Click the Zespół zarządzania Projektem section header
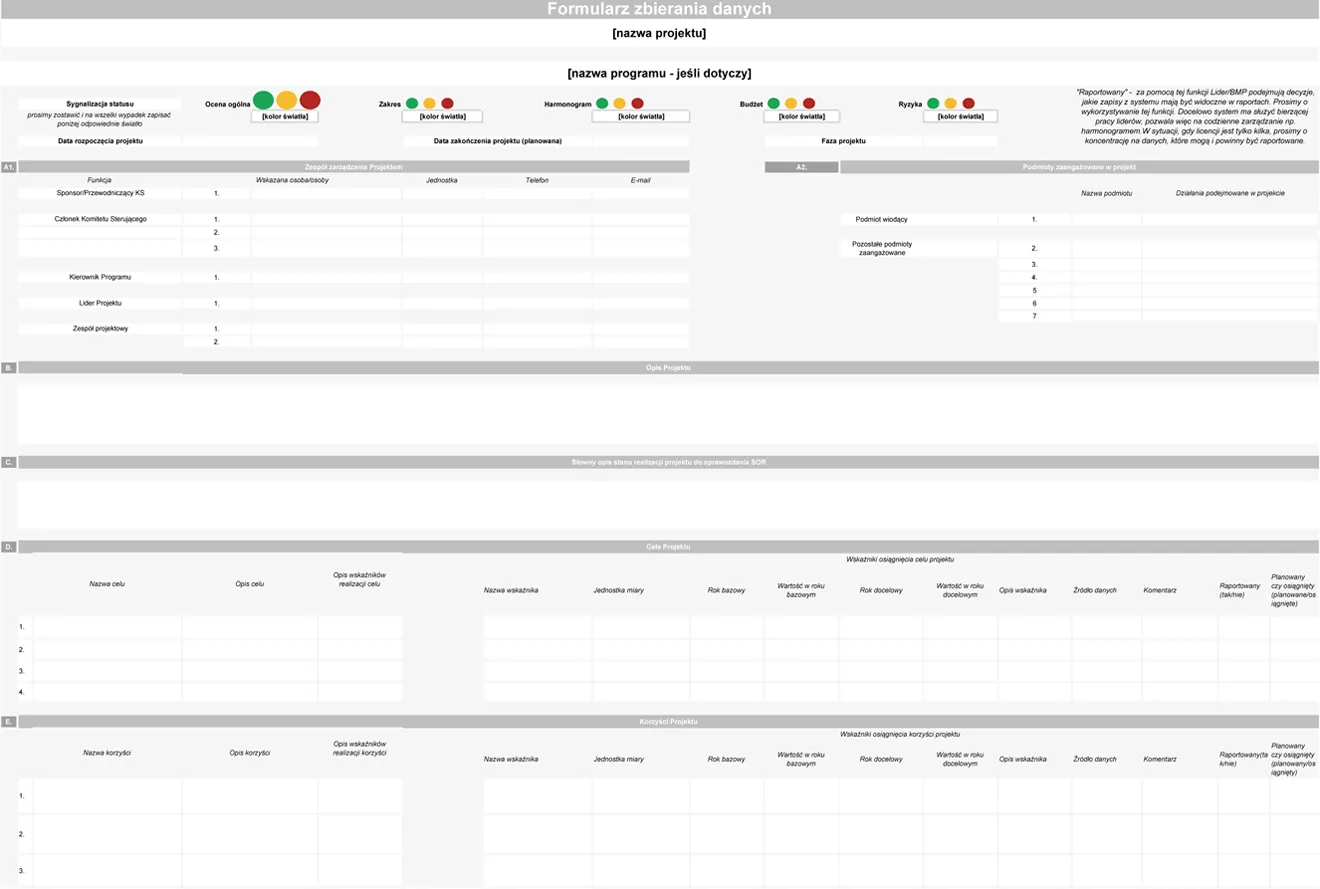Viewport: 1320px width, 889px height. pyautogui.click(x=354, y=167)
